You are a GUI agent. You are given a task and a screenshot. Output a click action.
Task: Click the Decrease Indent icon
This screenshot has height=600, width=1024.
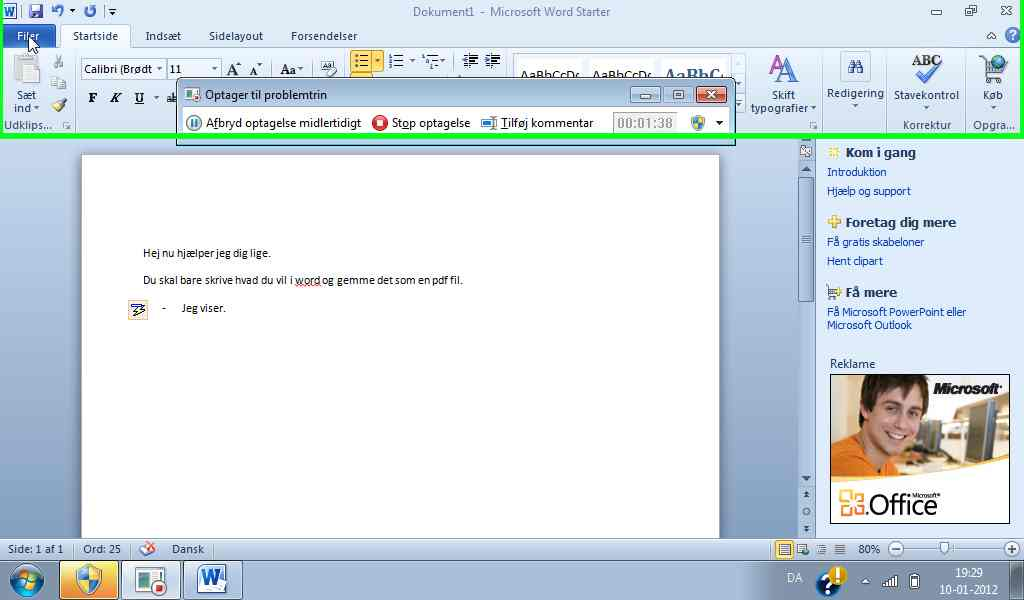click(470, 61)
